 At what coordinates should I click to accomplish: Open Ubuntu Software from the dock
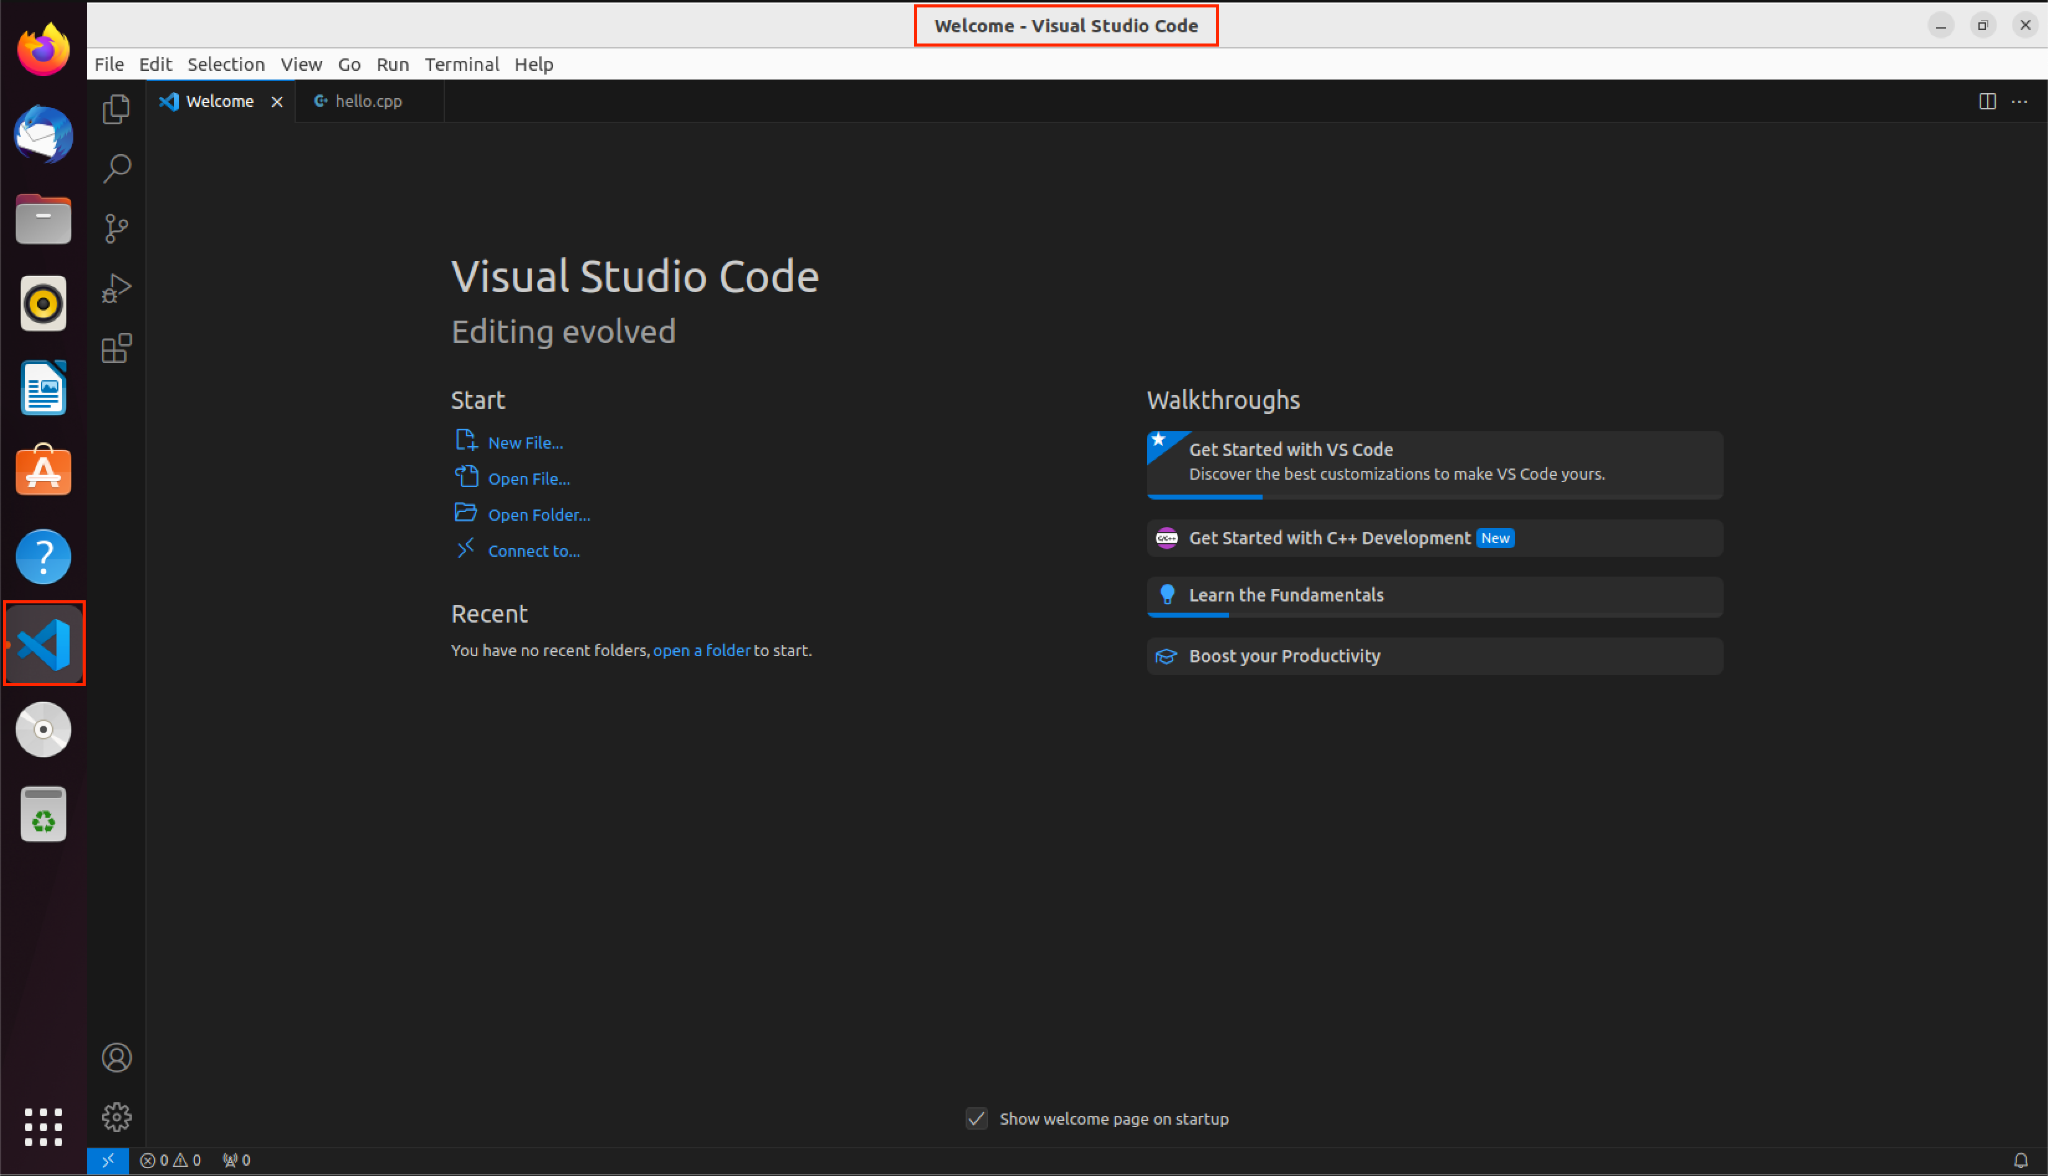43,471
